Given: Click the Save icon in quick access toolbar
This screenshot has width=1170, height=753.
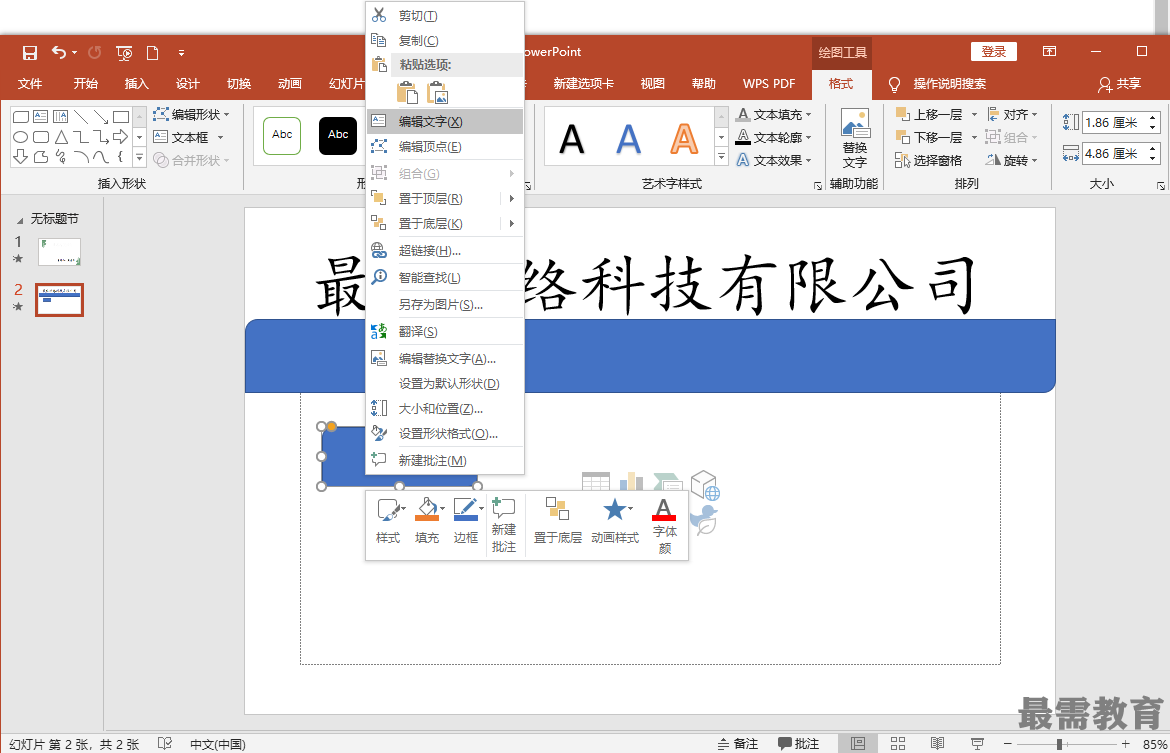Looking at the screenshot, I should click(x=30, y=53).
